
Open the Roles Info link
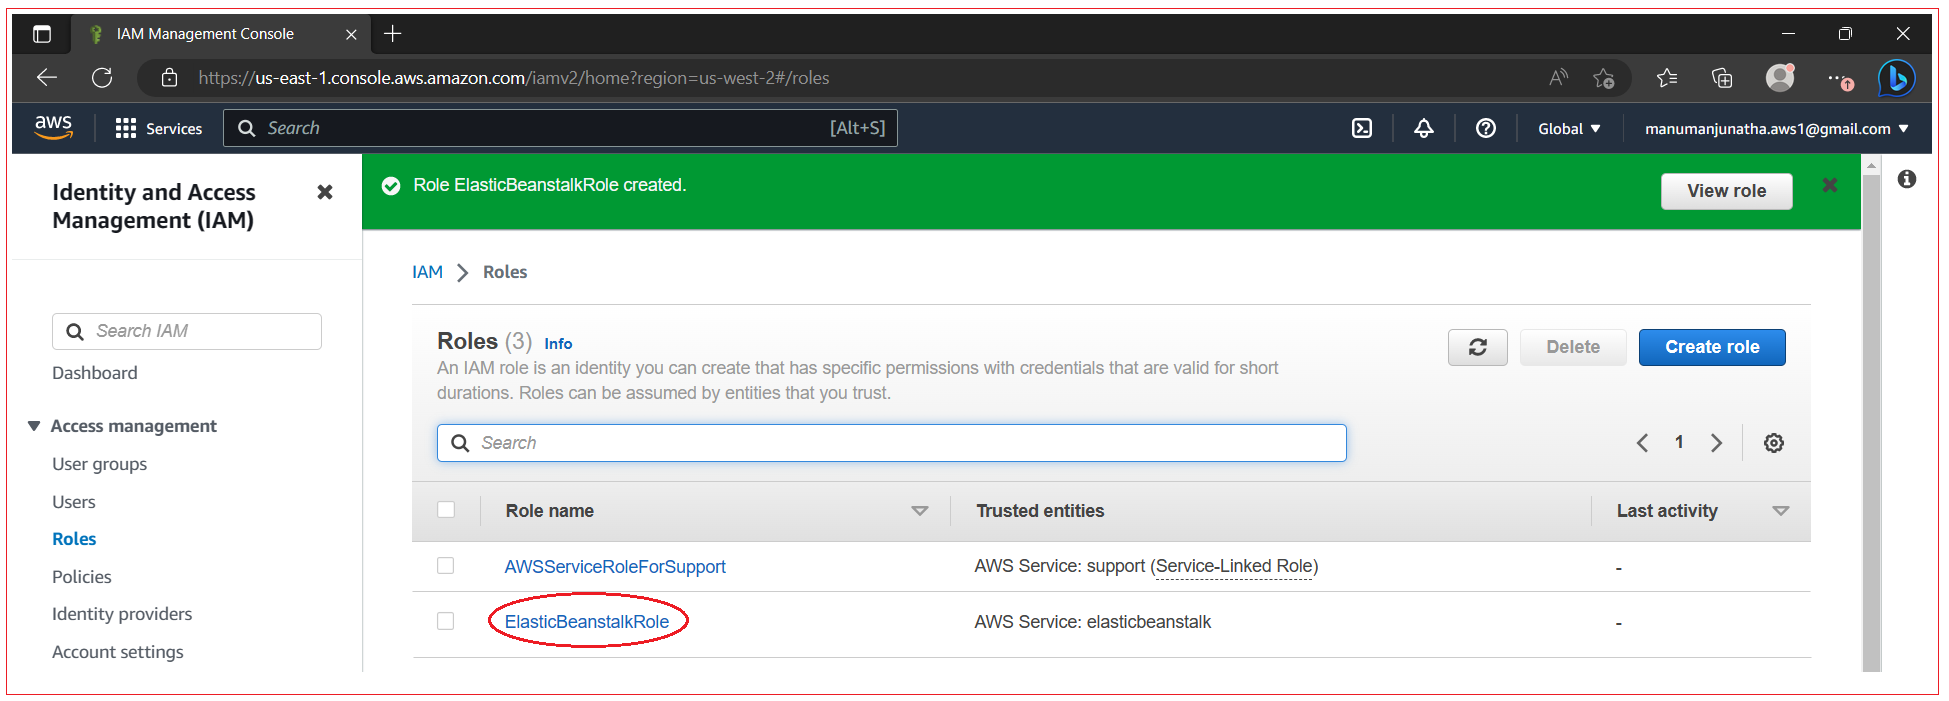[x=558, y=344]
